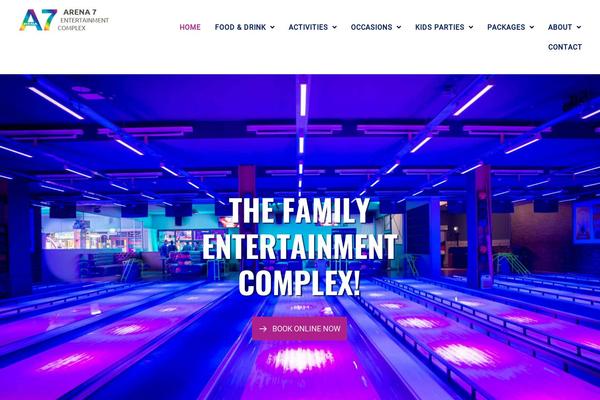The image size is (600, 400).
Task: Click the Book Online Now button
Action: [x=299, y=329]
